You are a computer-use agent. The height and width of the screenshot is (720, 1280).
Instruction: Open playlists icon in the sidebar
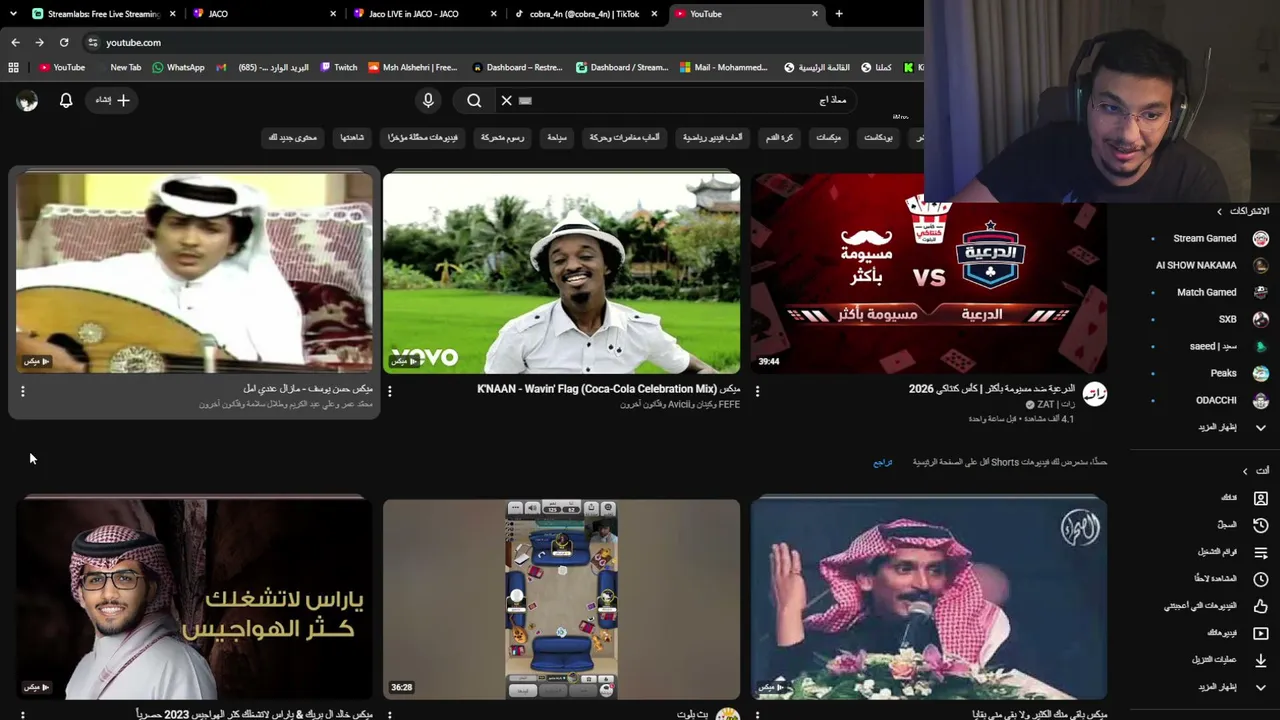coord(1260,552)
